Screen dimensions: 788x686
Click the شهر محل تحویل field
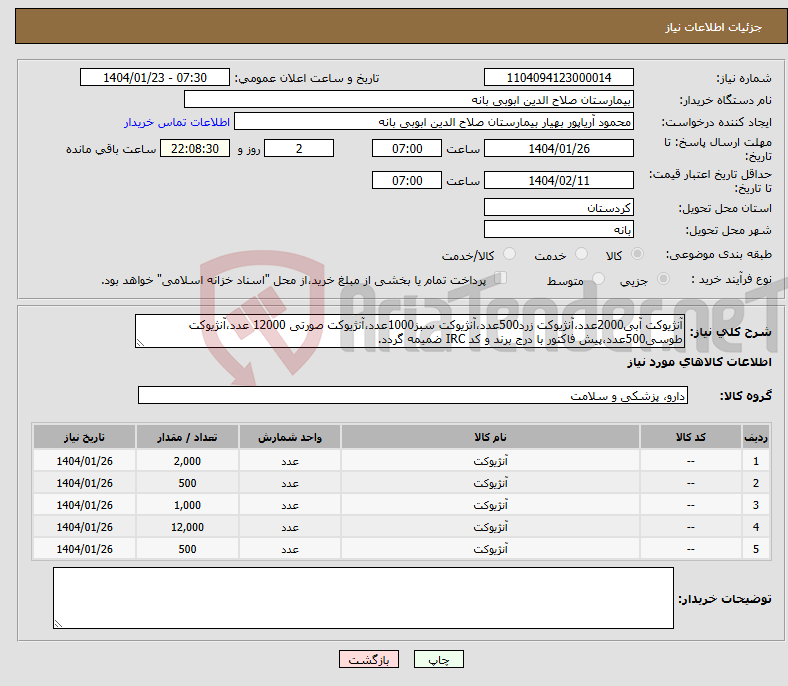[x=559, y=230]
